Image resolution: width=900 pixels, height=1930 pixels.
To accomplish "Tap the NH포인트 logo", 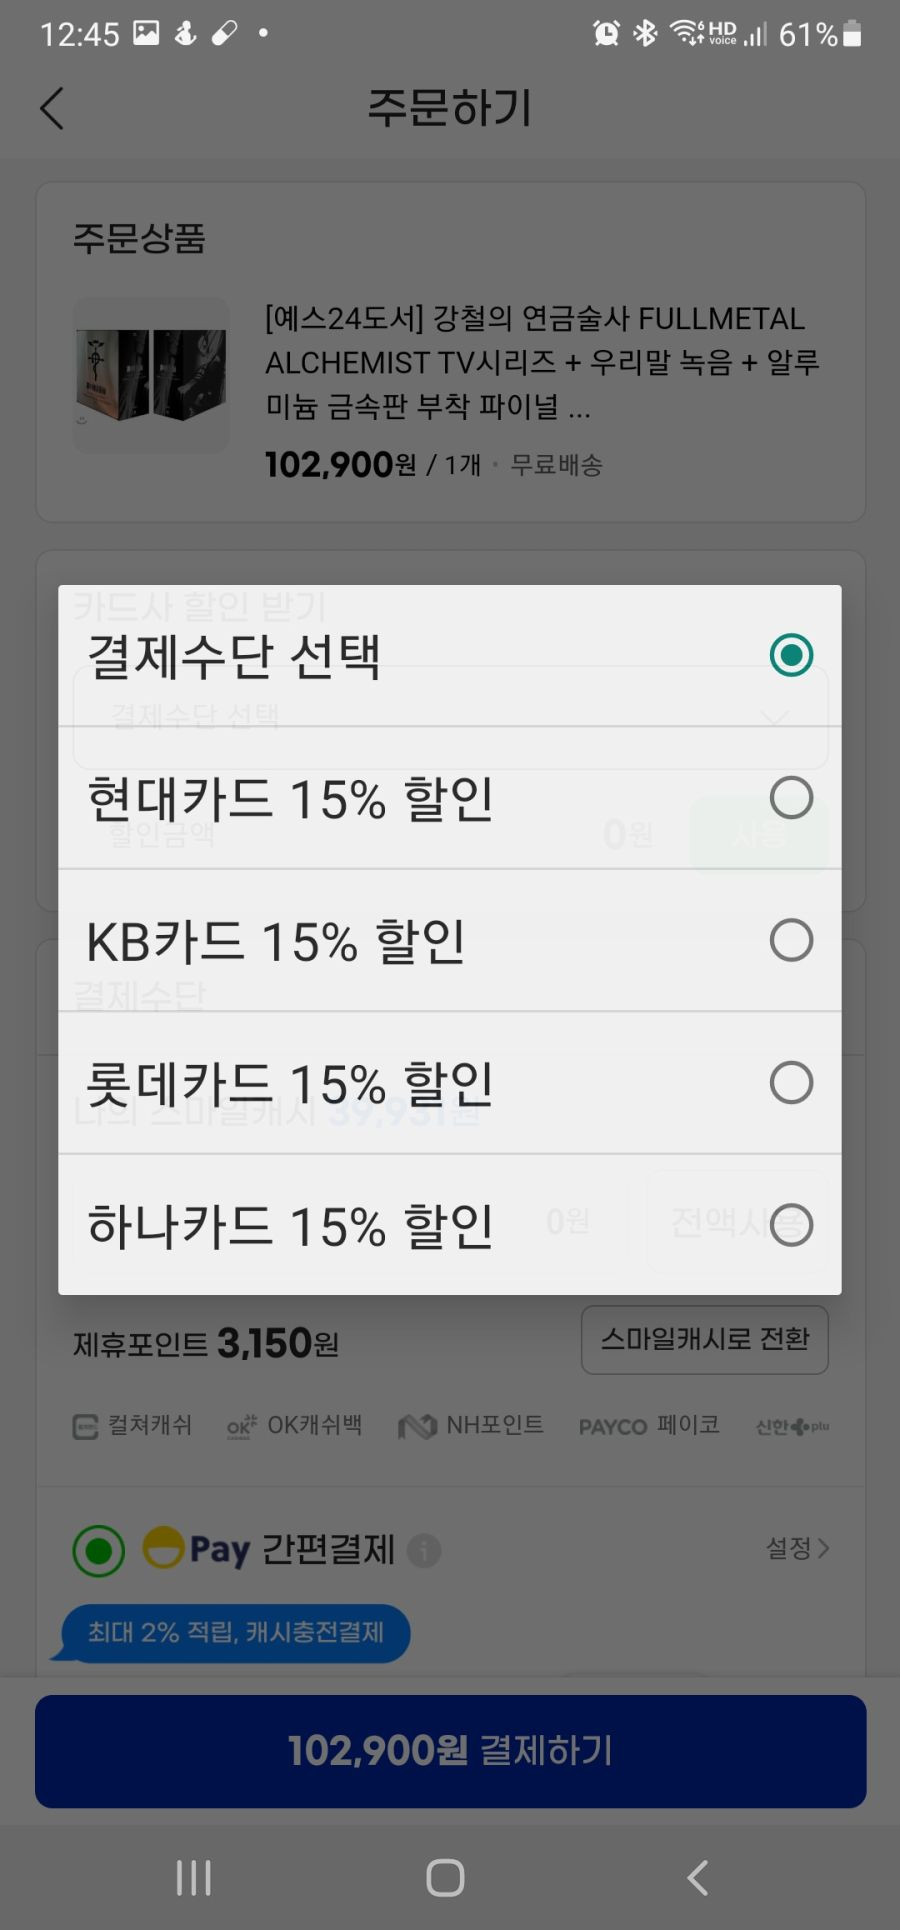I will tap(471, 1426).
